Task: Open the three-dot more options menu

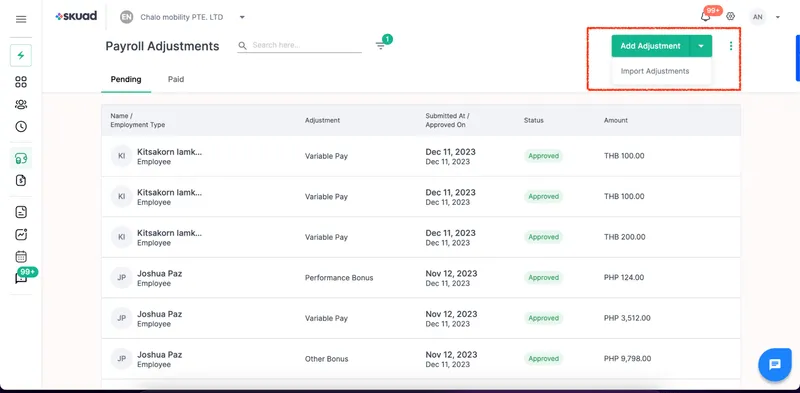Action: point(731,46)
